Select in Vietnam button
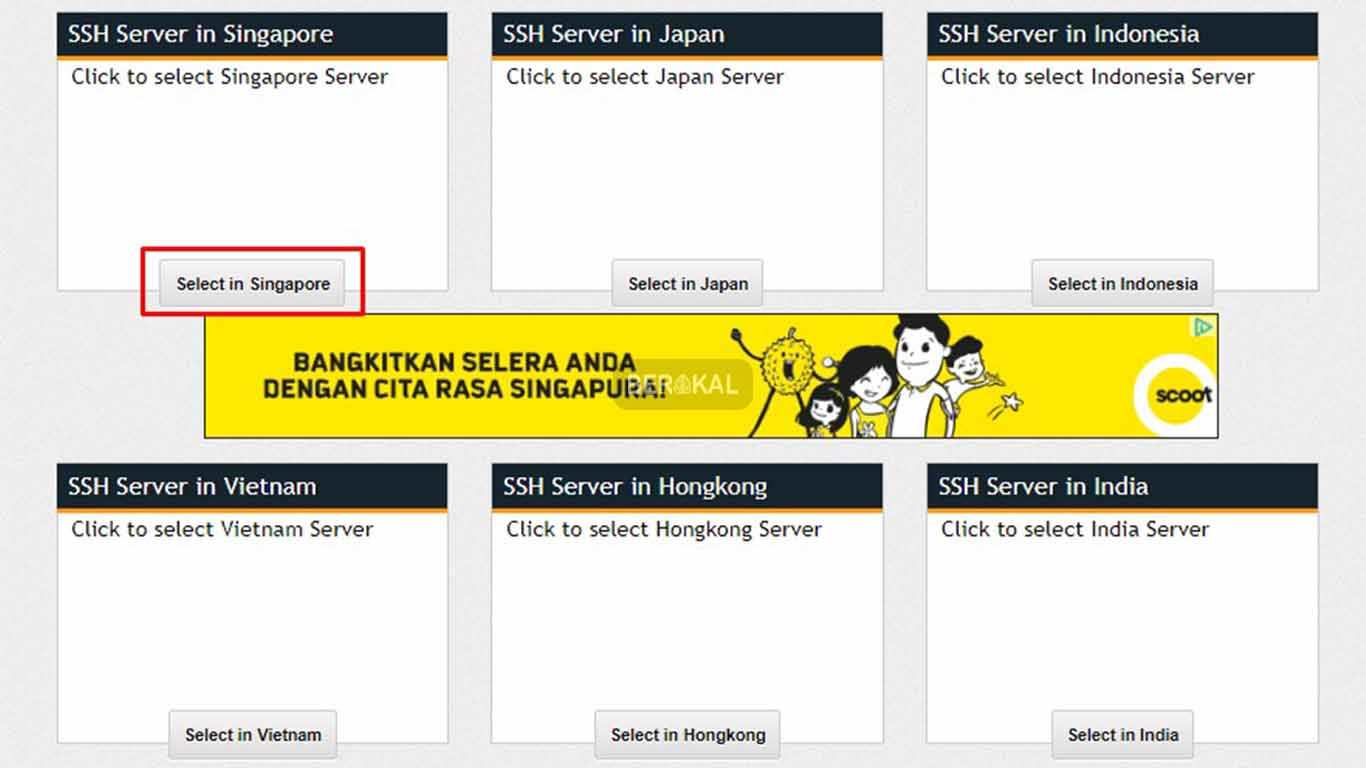 coord(252,734)
